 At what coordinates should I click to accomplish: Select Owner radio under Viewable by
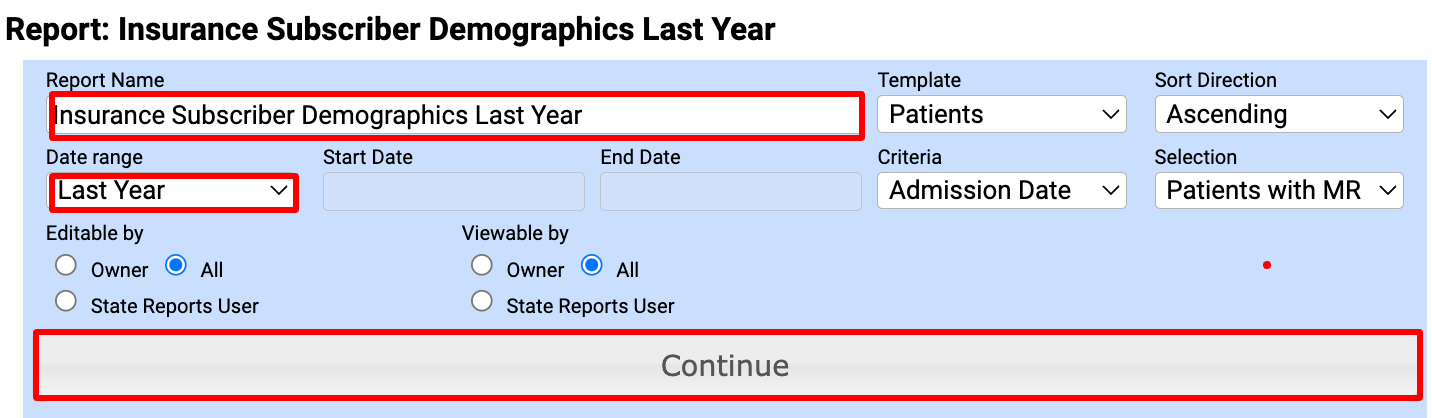click(x=482, y=266)
